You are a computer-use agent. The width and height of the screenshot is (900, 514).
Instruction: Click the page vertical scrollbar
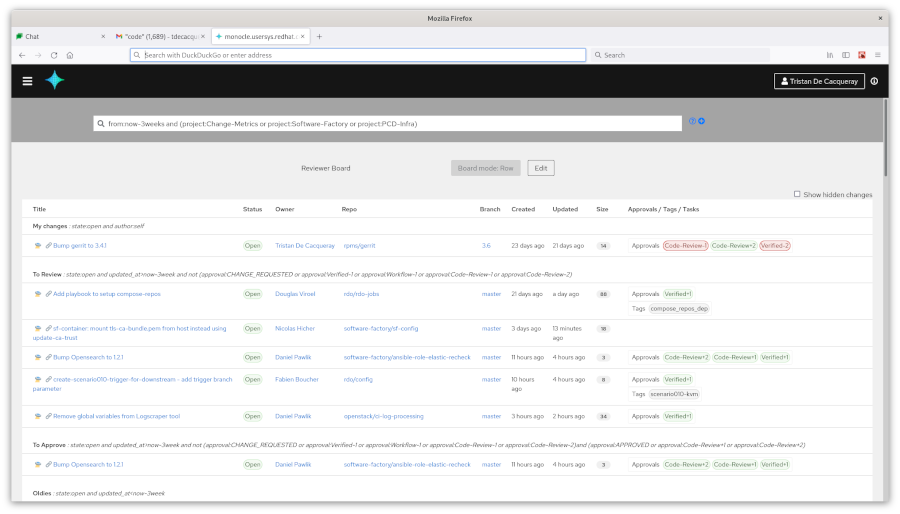[x=886, y=139]
